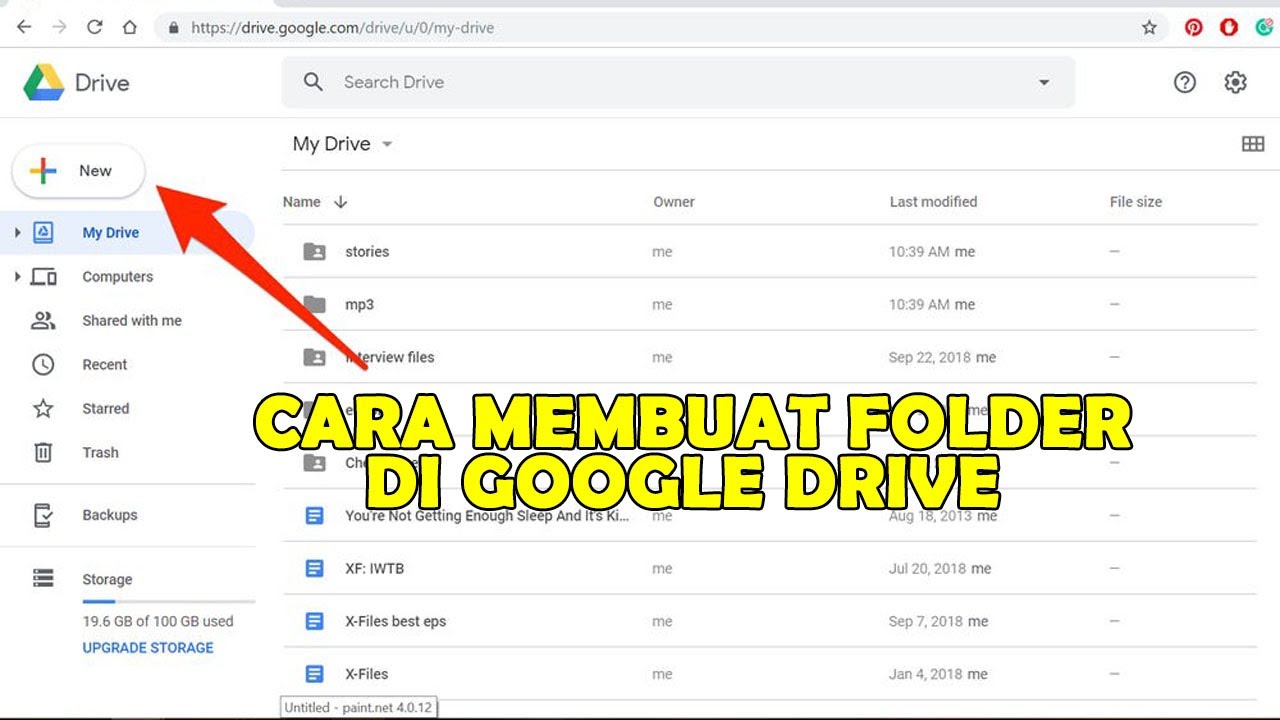Select the stories folder name
The width and height of the screenshot is (1280, 720).
367,251
